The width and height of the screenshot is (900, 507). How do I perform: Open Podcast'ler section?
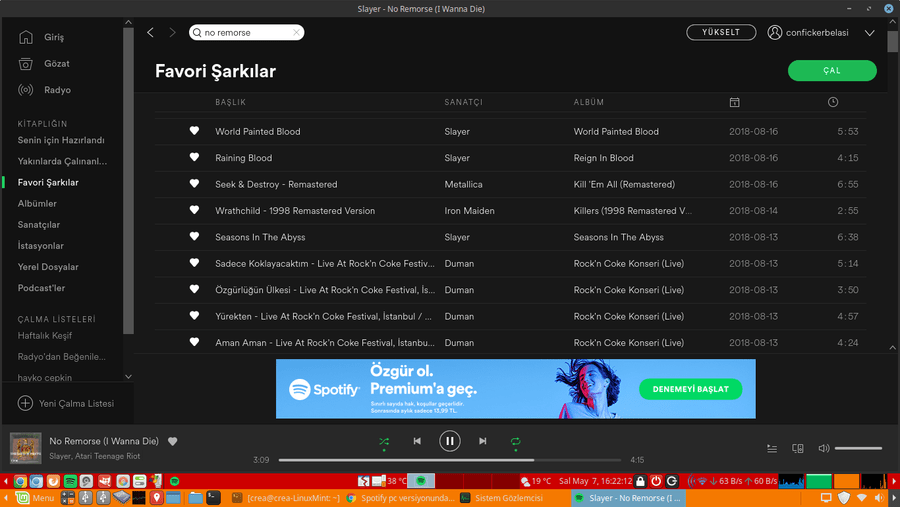click(x=41, y=288)
